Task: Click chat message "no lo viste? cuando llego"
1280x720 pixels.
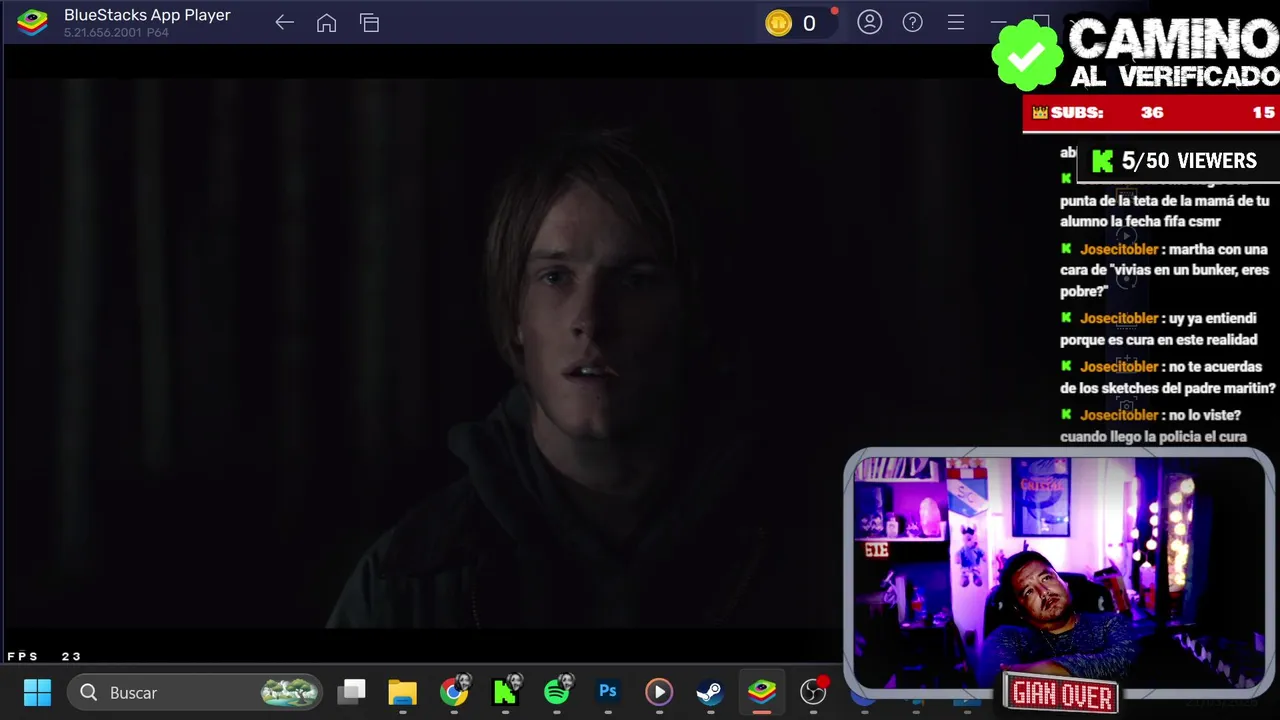Action: point(1153,425)
